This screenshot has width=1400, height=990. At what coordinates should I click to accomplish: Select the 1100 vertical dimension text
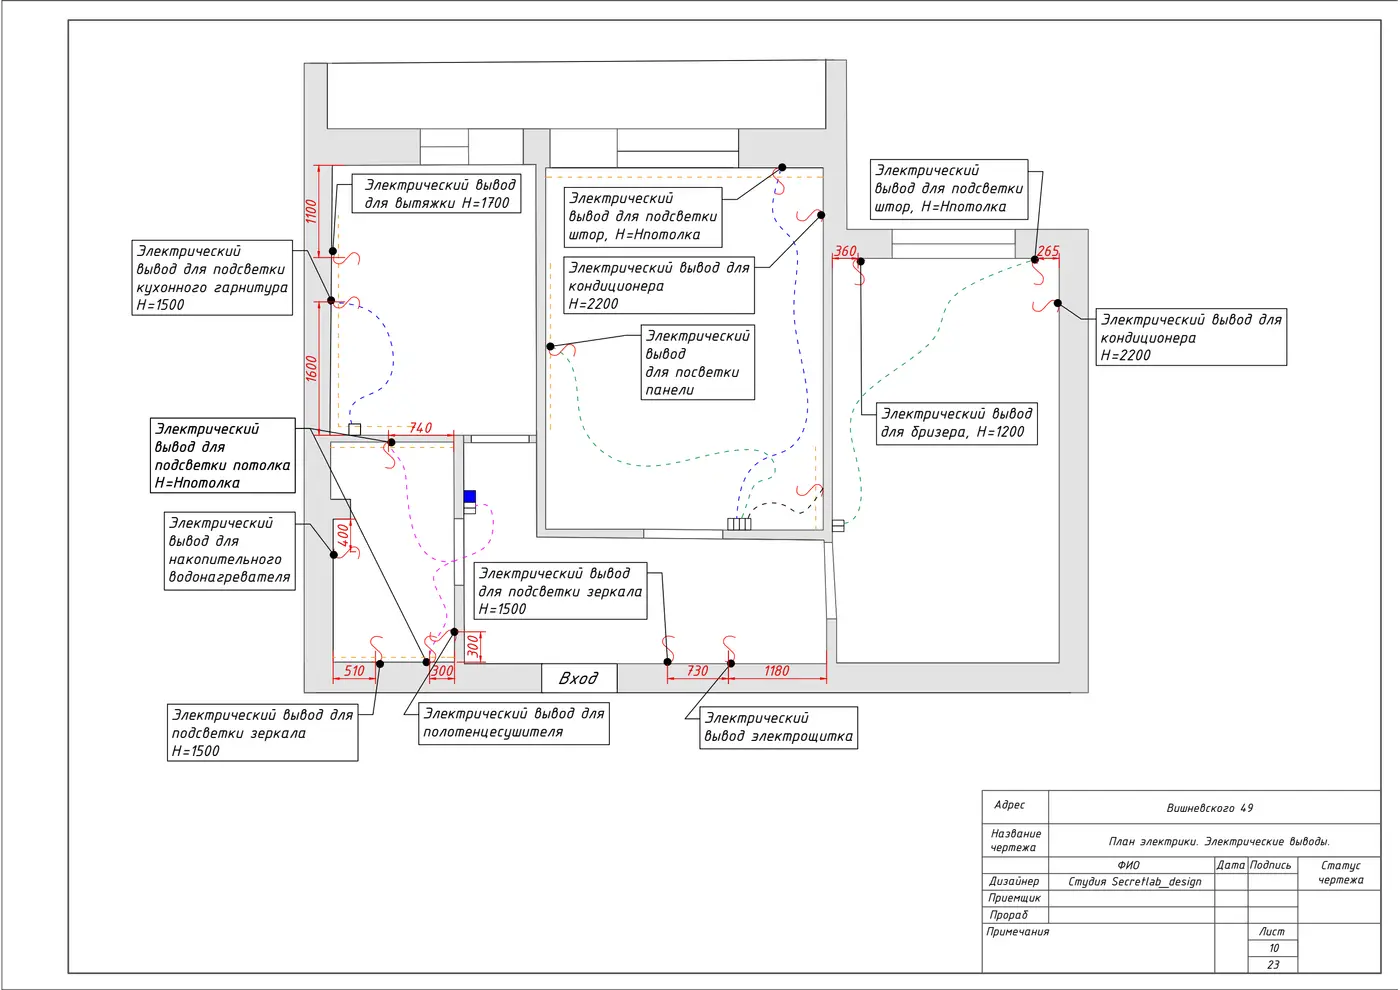pyautogui.click(x=311, y=211)
